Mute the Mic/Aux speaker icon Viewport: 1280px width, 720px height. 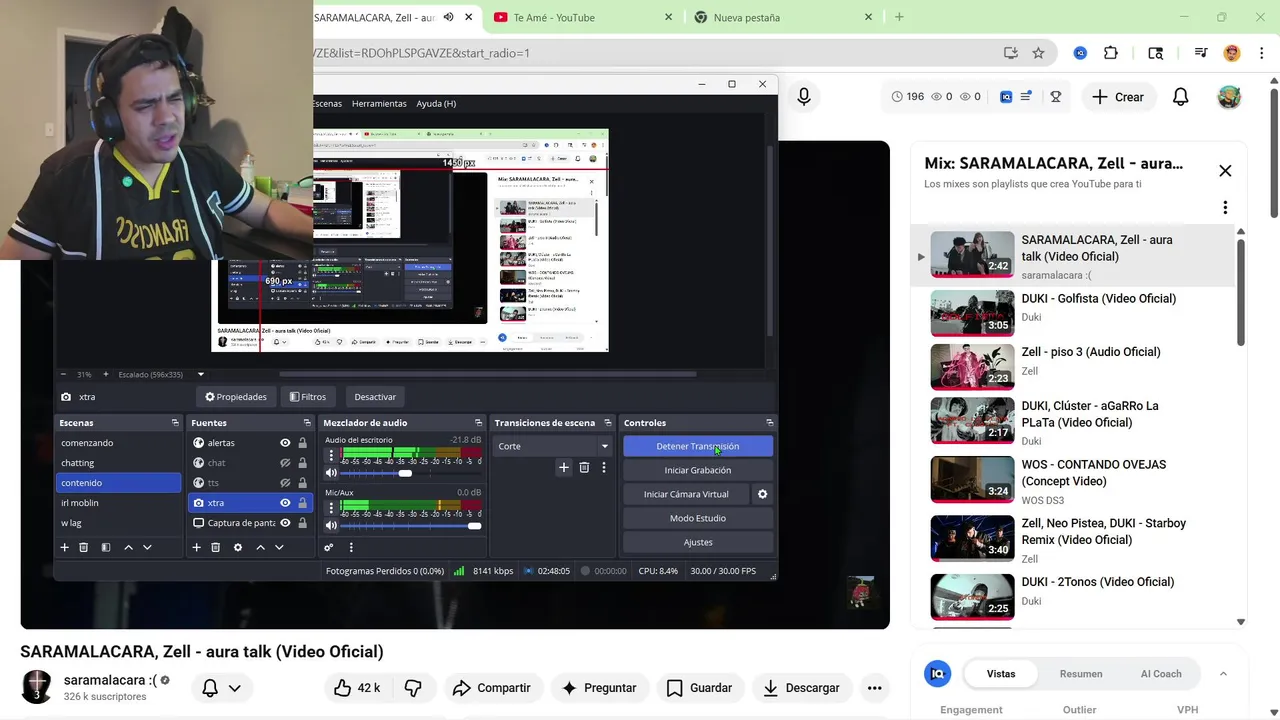click(331, 526)
